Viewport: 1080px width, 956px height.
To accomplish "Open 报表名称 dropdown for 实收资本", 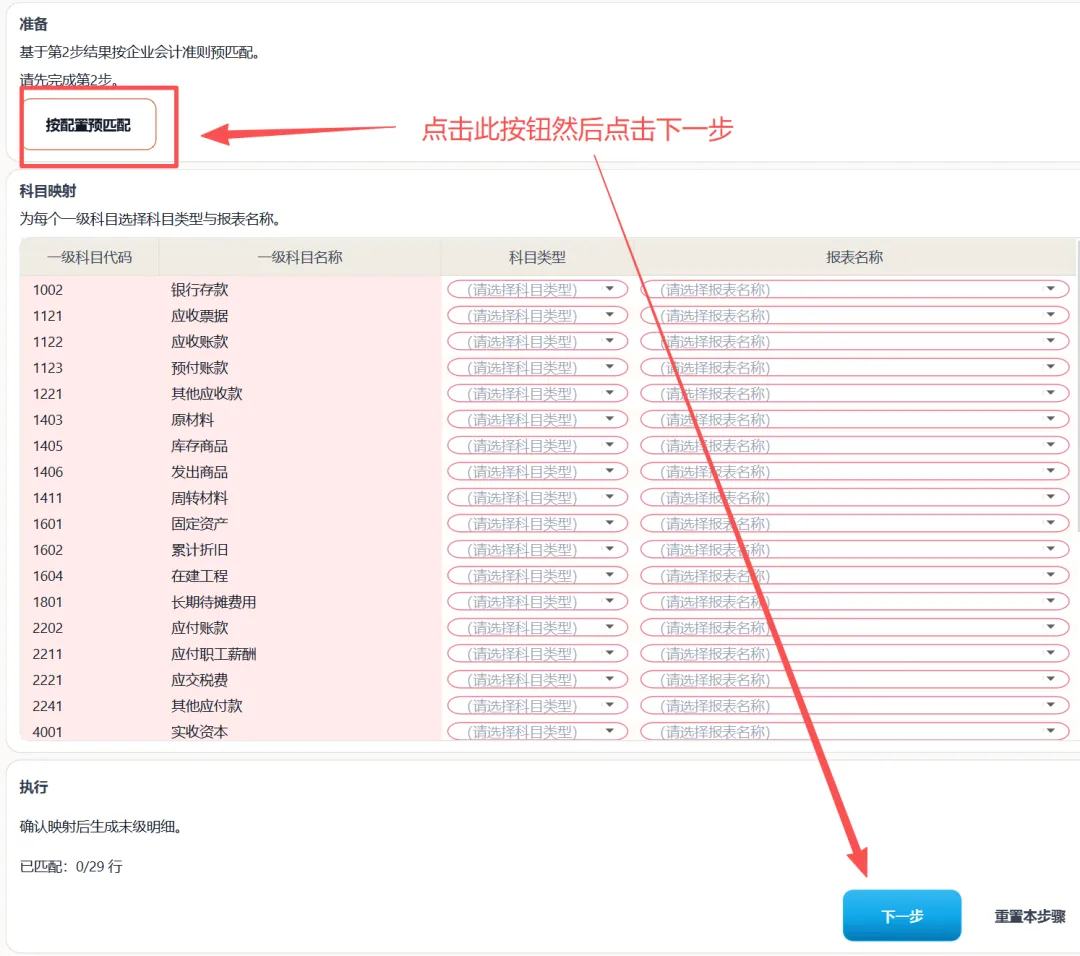I will pyautogui.click(x=854, y=731).
